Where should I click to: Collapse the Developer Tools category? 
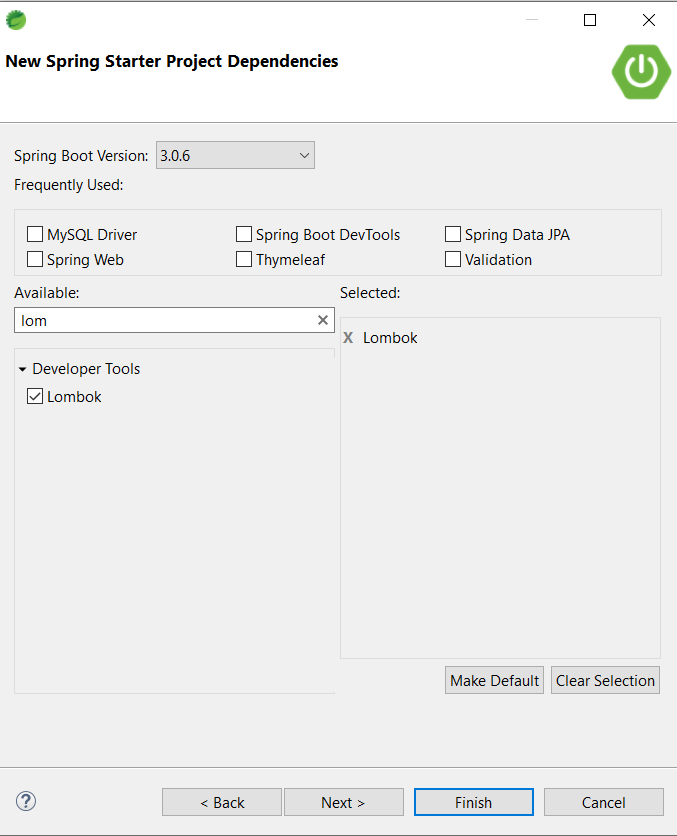pos(23,369)
